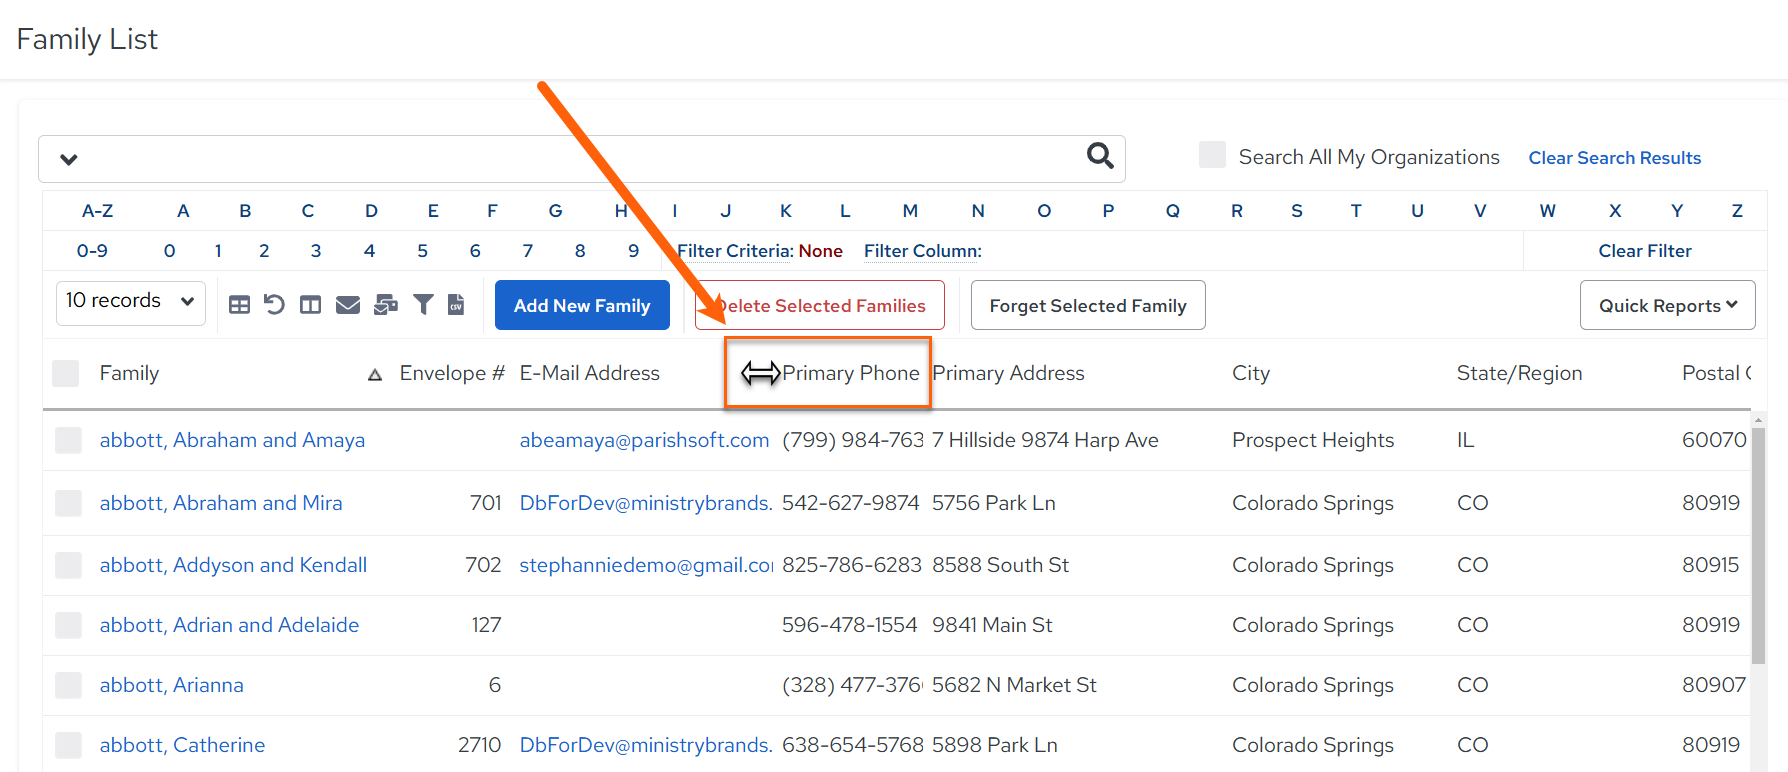The height and width of the screenshot is (772, 1788).
Task: Sort by the City column header
Action: click(x=1250, y=373)
